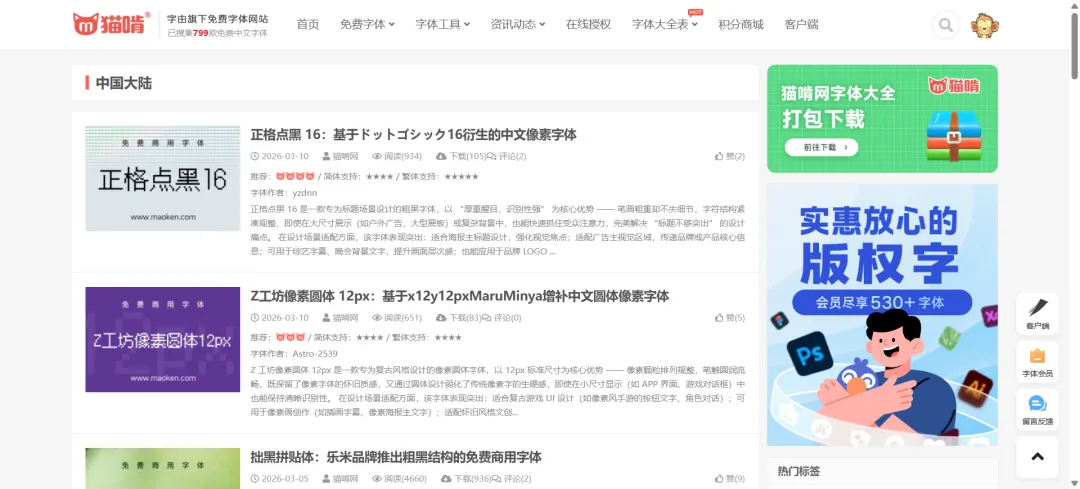The height and width of the screenshot is (489, 1080).
Task: Click 字体作者：Astro-2539 text
Action: coord(294,354)
